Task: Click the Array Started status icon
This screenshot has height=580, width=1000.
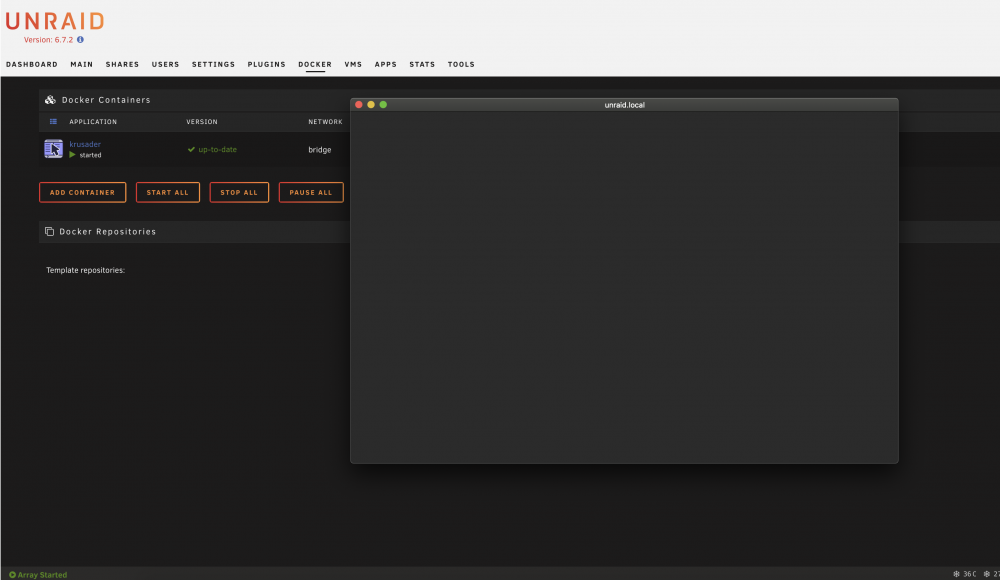Action: pyautogui.click(x=12, y=575)
